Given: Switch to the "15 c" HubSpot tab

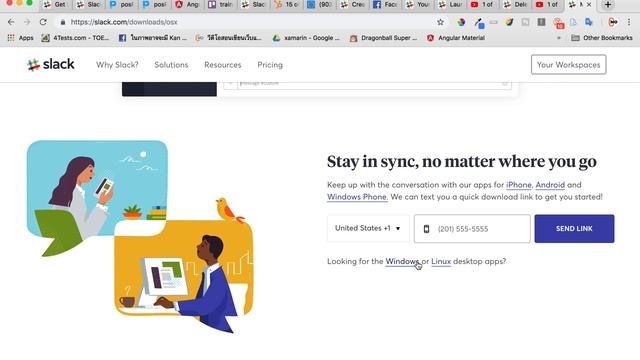Looking at the screenshot, I should [x=287, y=4].
